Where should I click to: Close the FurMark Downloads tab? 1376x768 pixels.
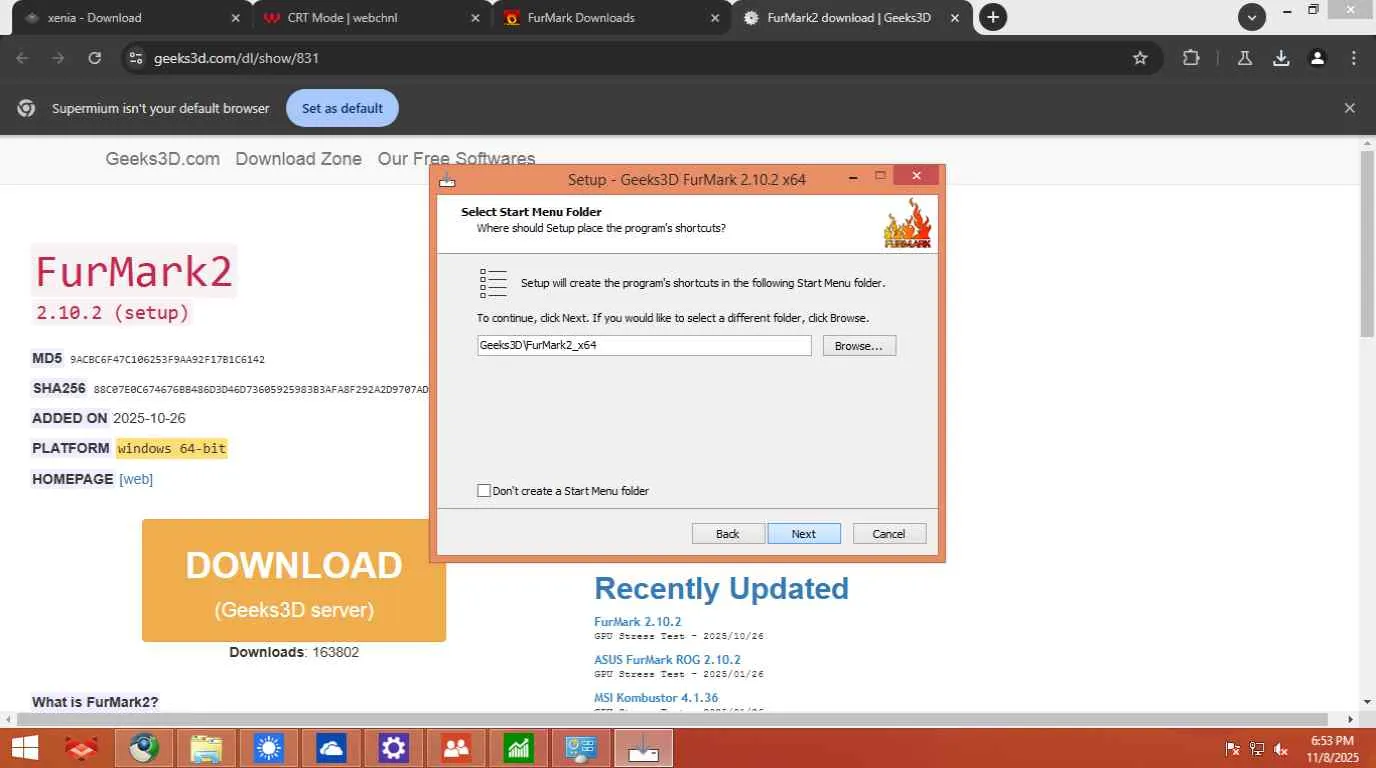pos(714,18)
